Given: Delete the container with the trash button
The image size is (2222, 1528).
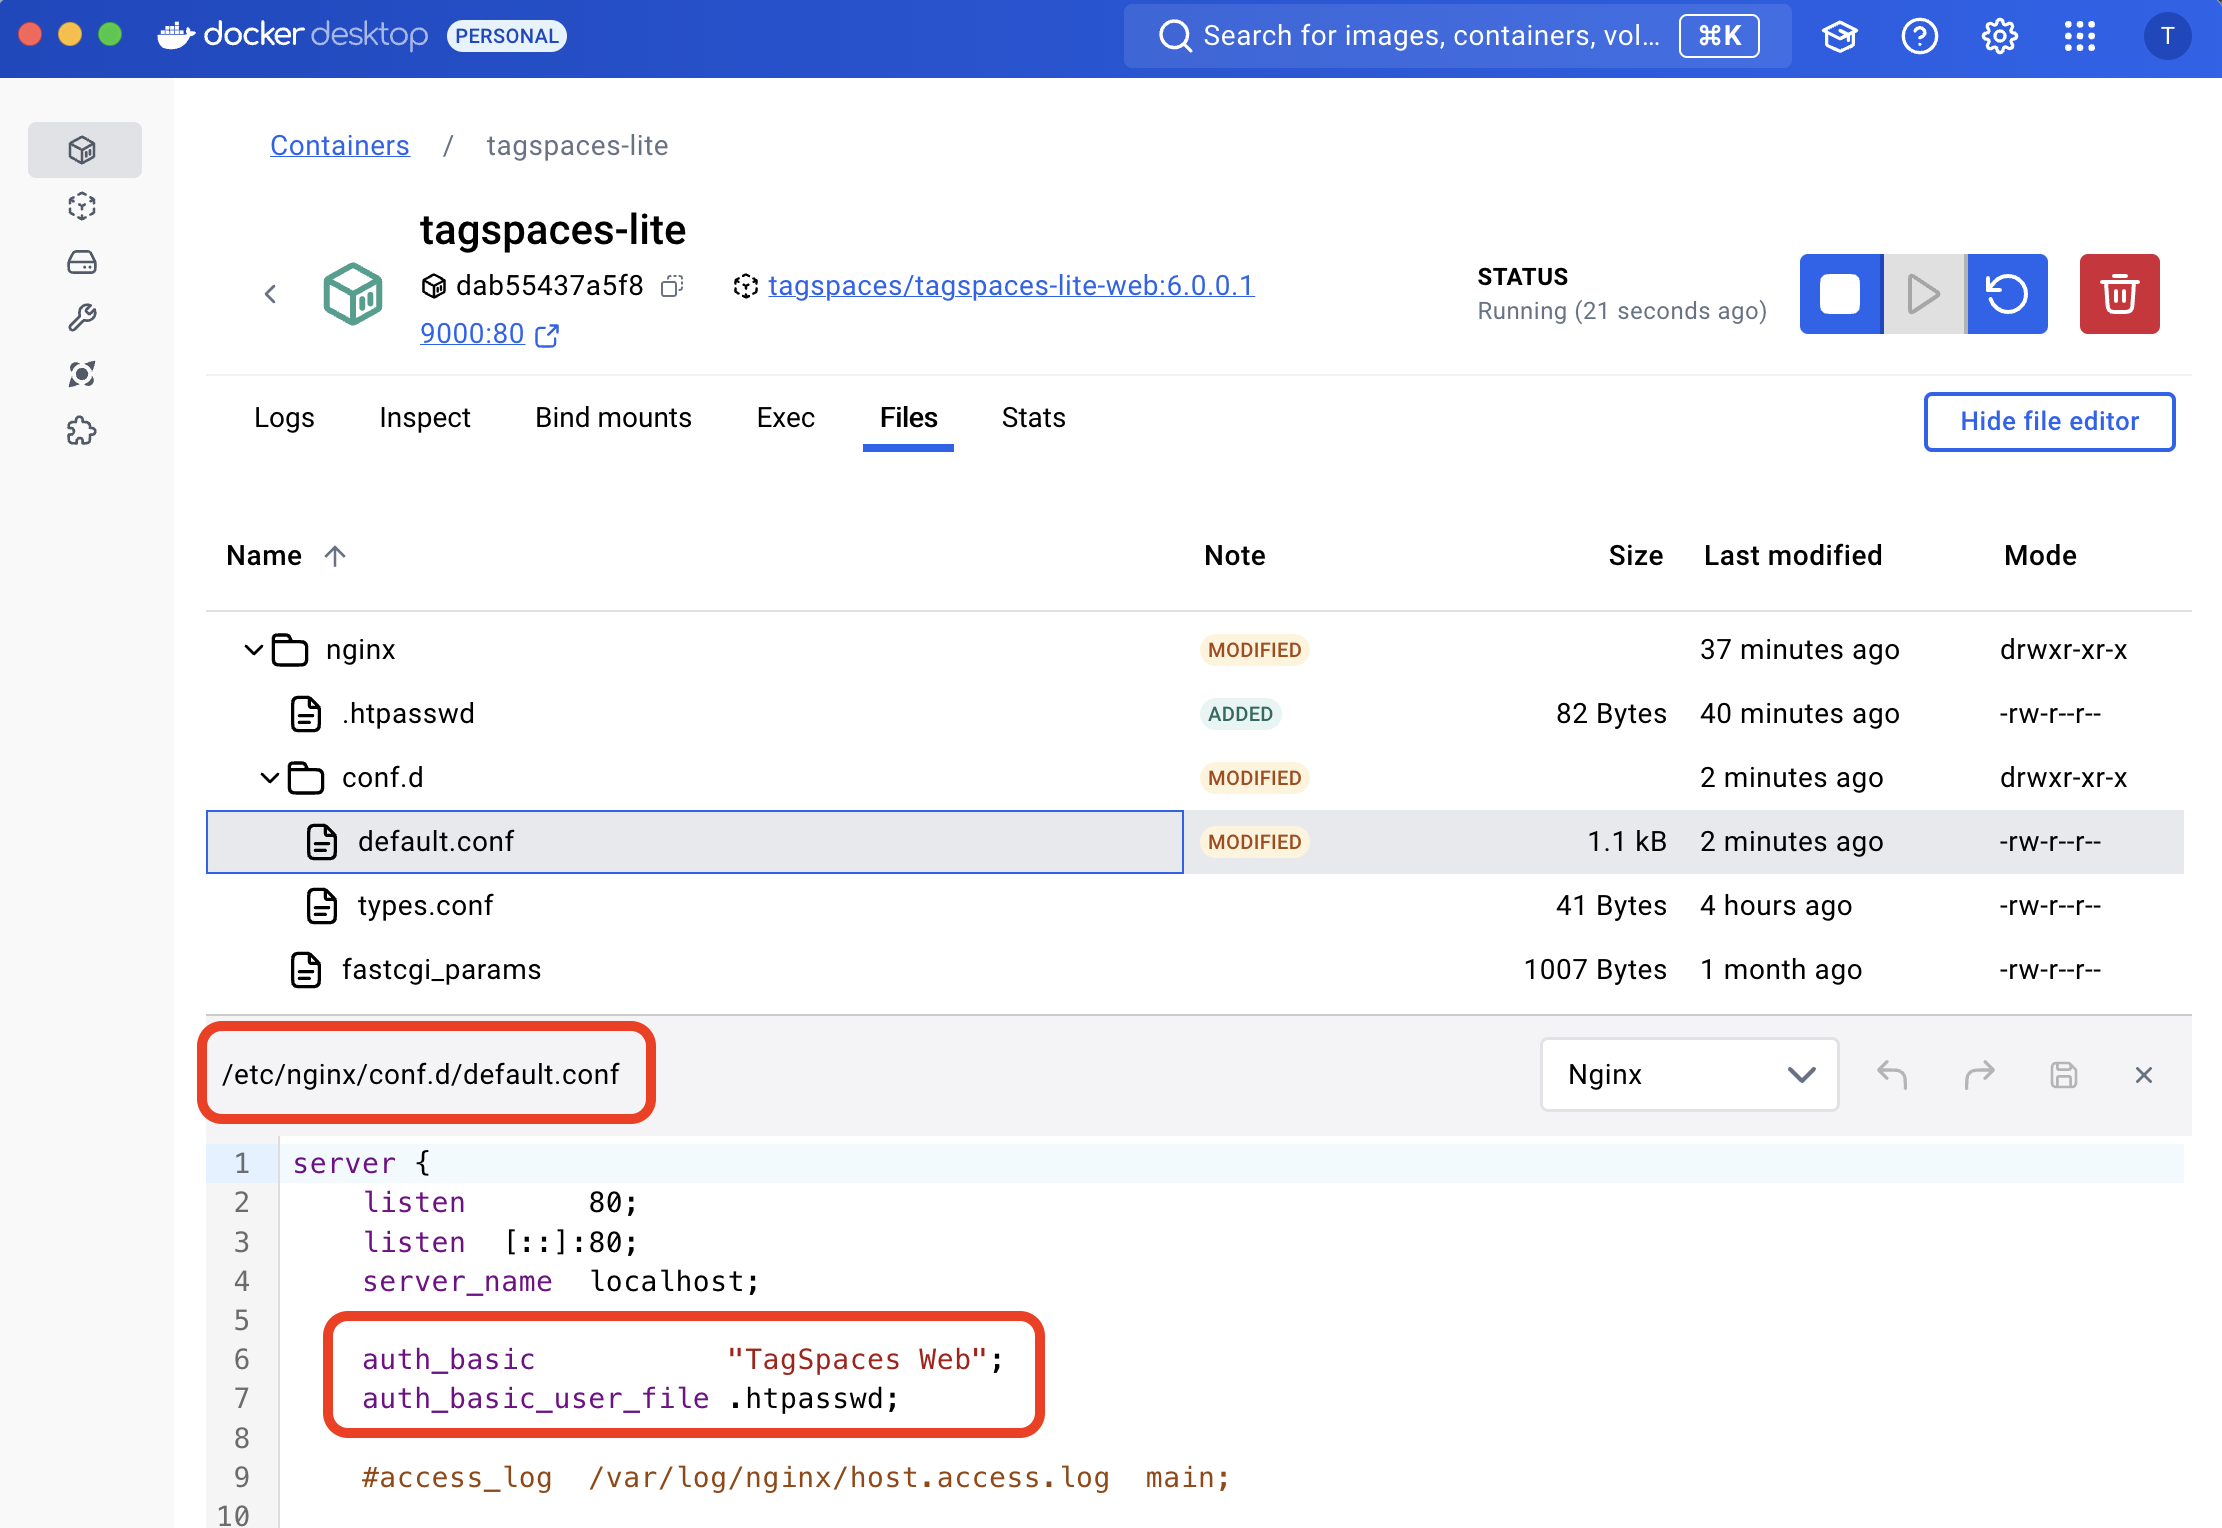Looking at the screenshot, I should [2119, 294].
